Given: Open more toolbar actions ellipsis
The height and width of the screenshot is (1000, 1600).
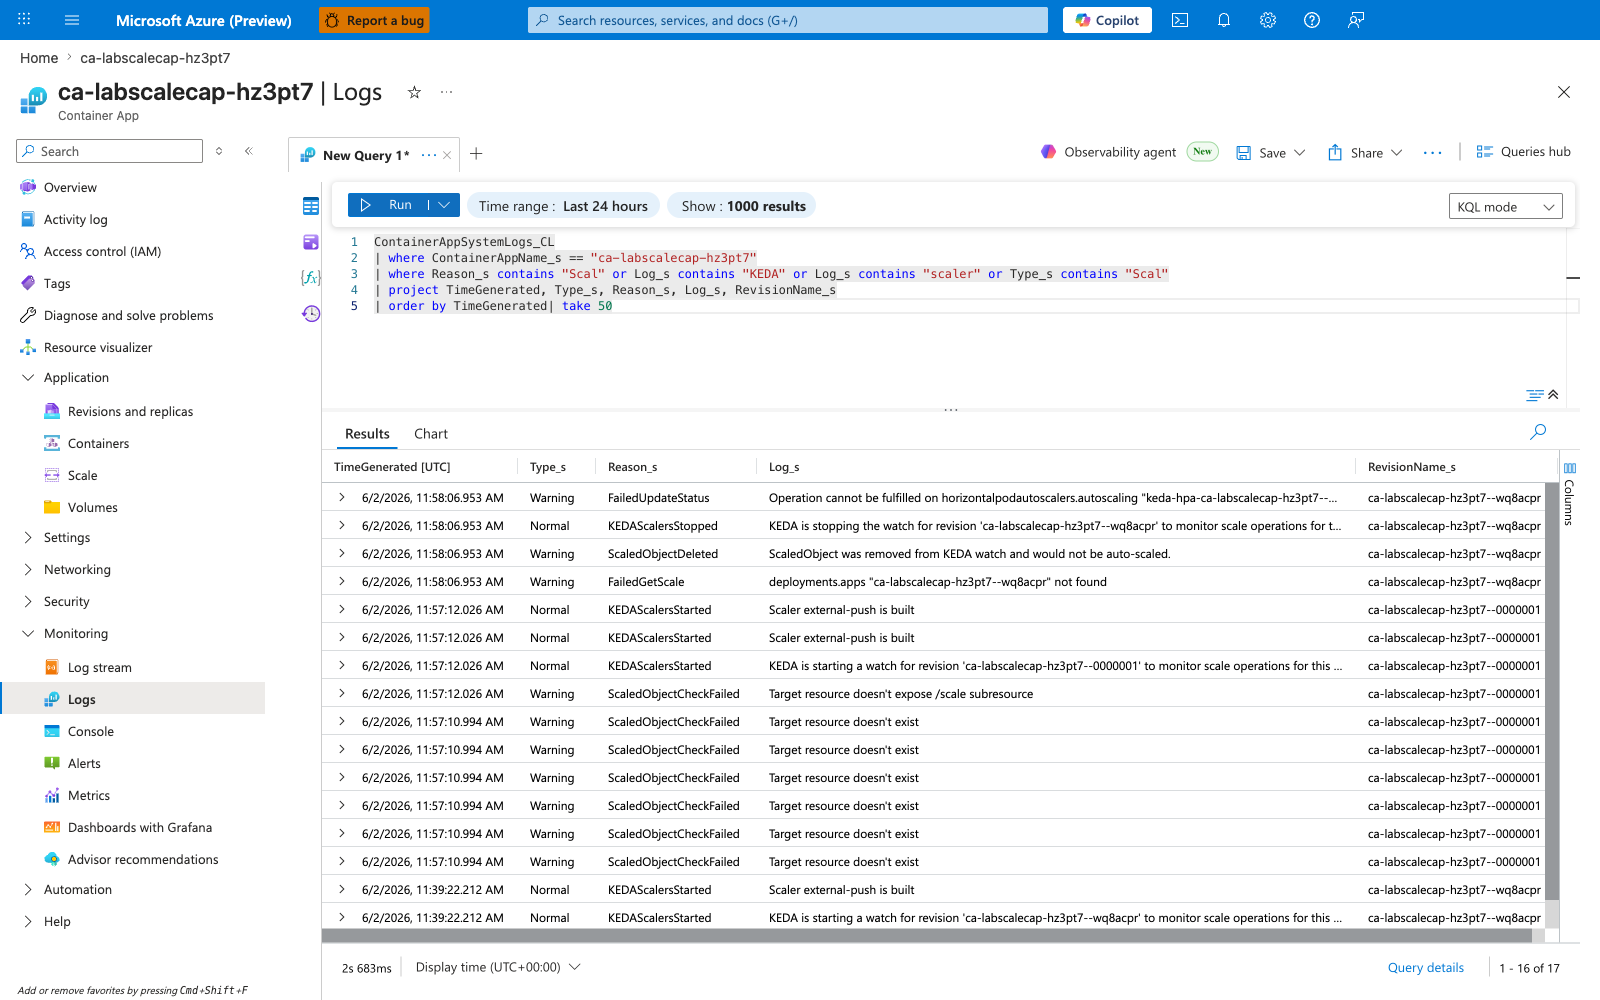Looking at the screenshot, I should (1433, 153).
